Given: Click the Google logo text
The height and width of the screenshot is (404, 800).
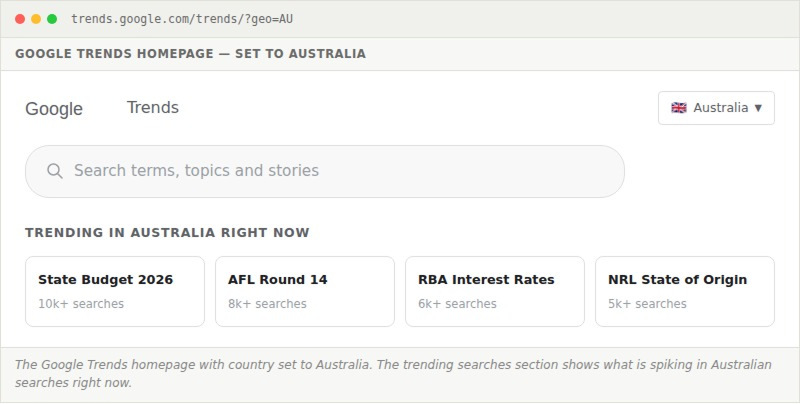Looking at the screenshot, I should click(x=54, y=109).
